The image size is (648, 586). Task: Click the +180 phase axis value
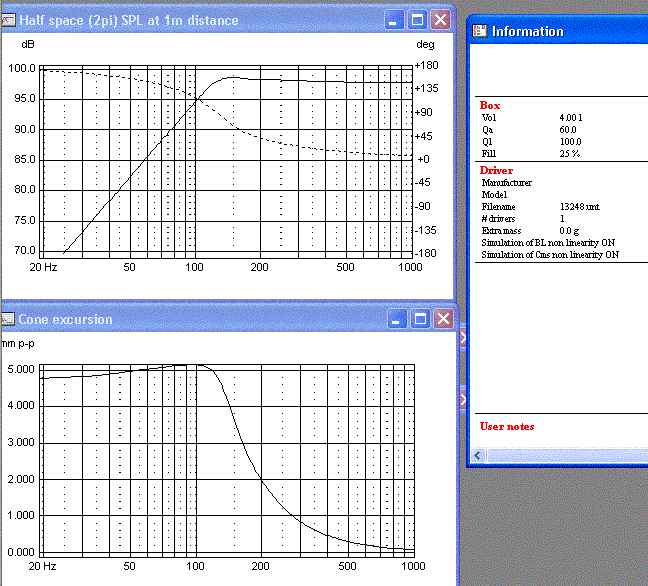426,65
